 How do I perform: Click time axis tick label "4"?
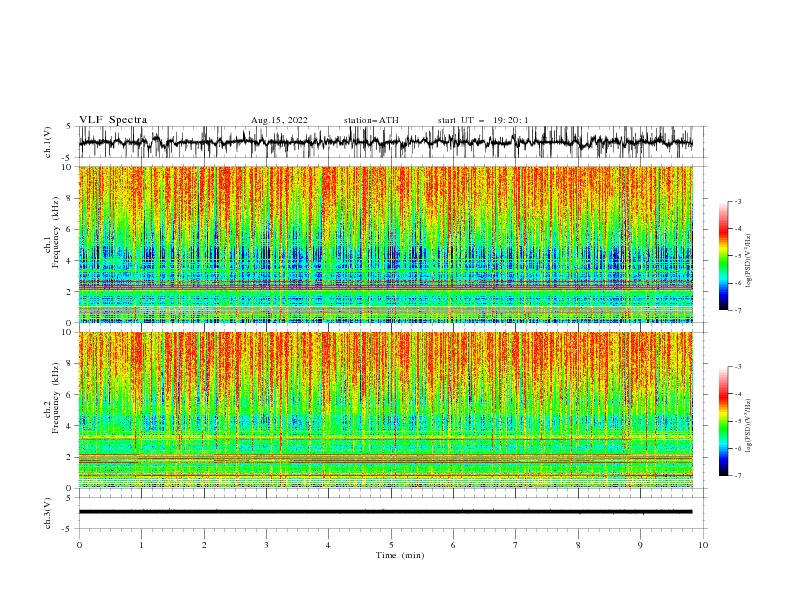click(x=328, y=545)
